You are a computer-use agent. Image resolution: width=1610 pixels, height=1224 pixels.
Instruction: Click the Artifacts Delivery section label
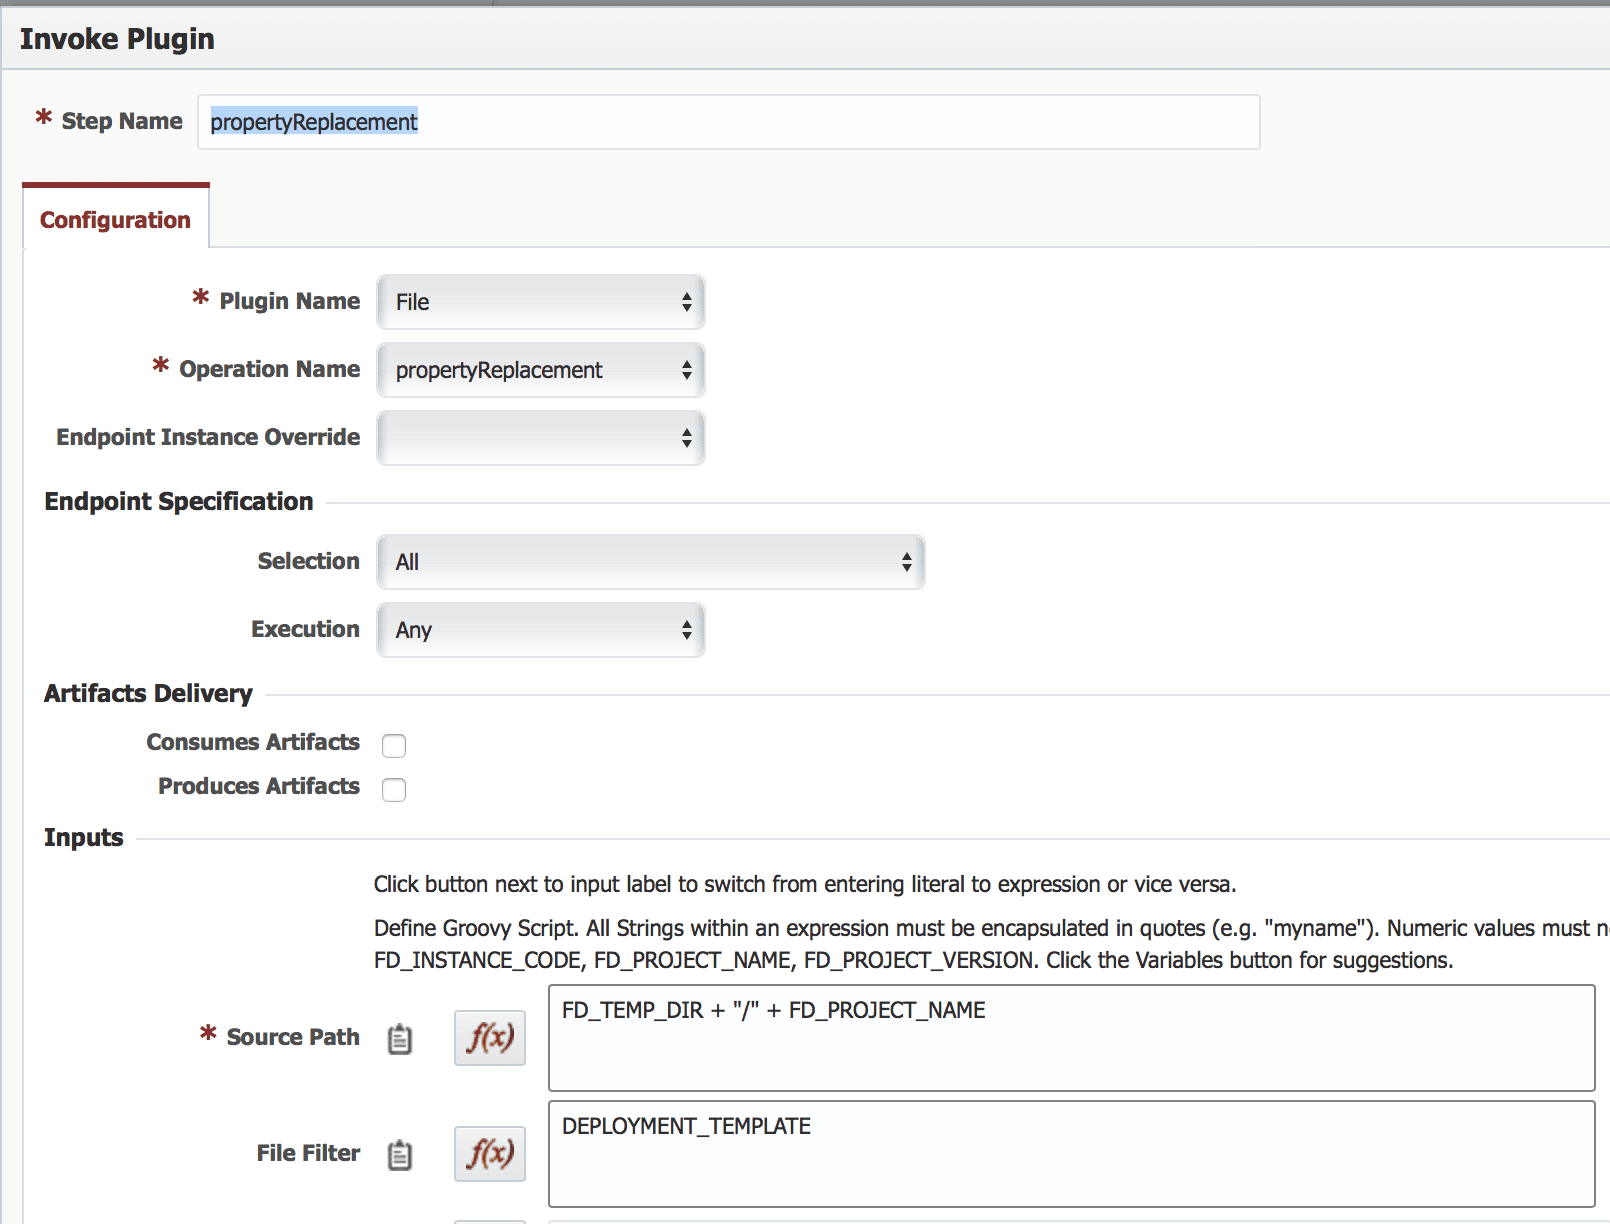click(x=148, y=693)
